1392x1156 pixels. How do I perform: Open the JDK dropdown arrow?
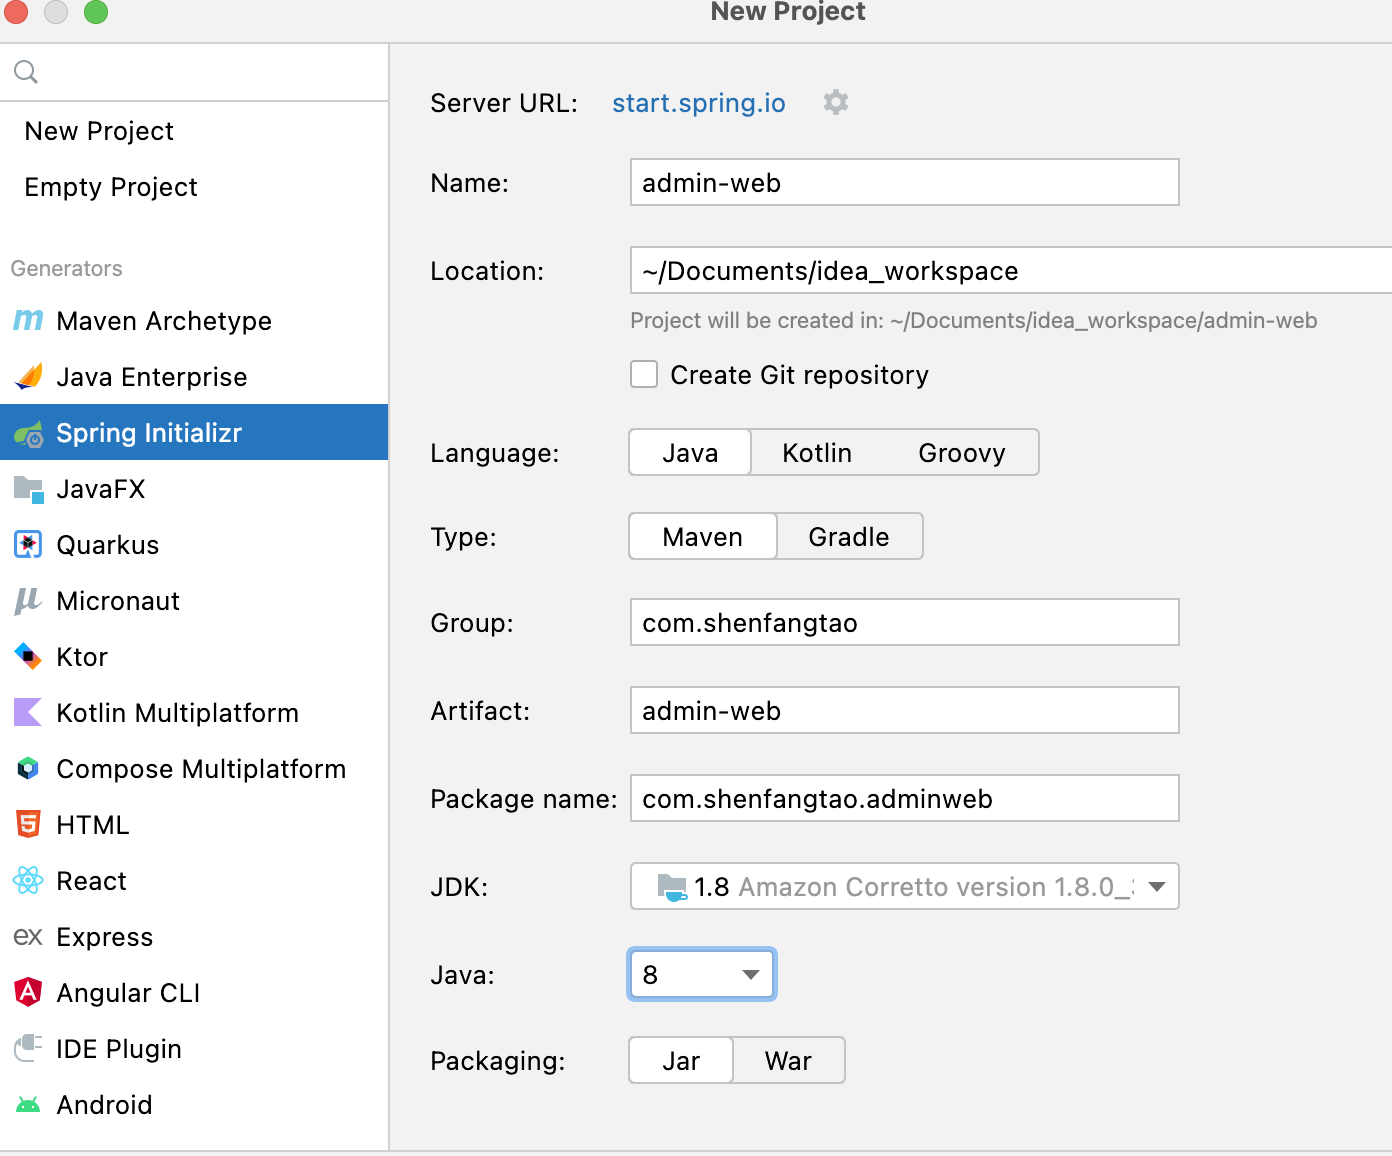click(1157, 887)
